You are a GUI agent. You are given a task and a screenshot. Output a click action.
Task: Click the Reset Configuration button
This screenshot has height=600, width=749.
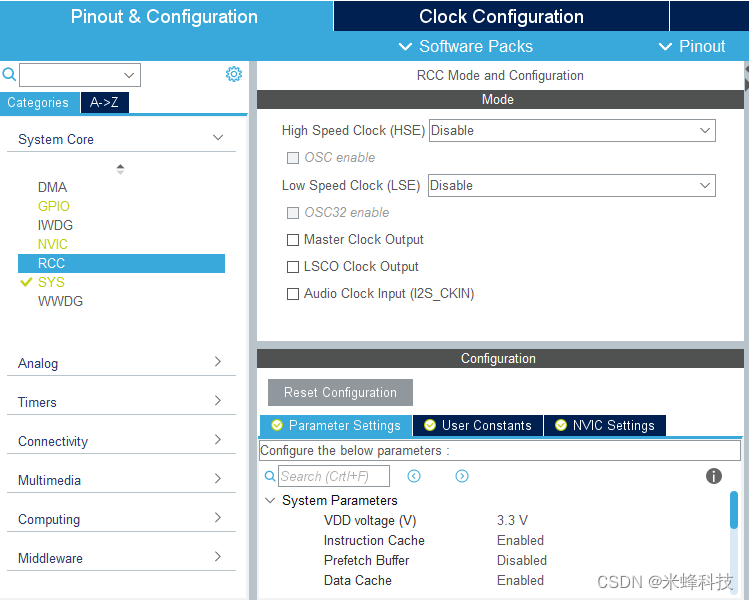tap(340, 392)
